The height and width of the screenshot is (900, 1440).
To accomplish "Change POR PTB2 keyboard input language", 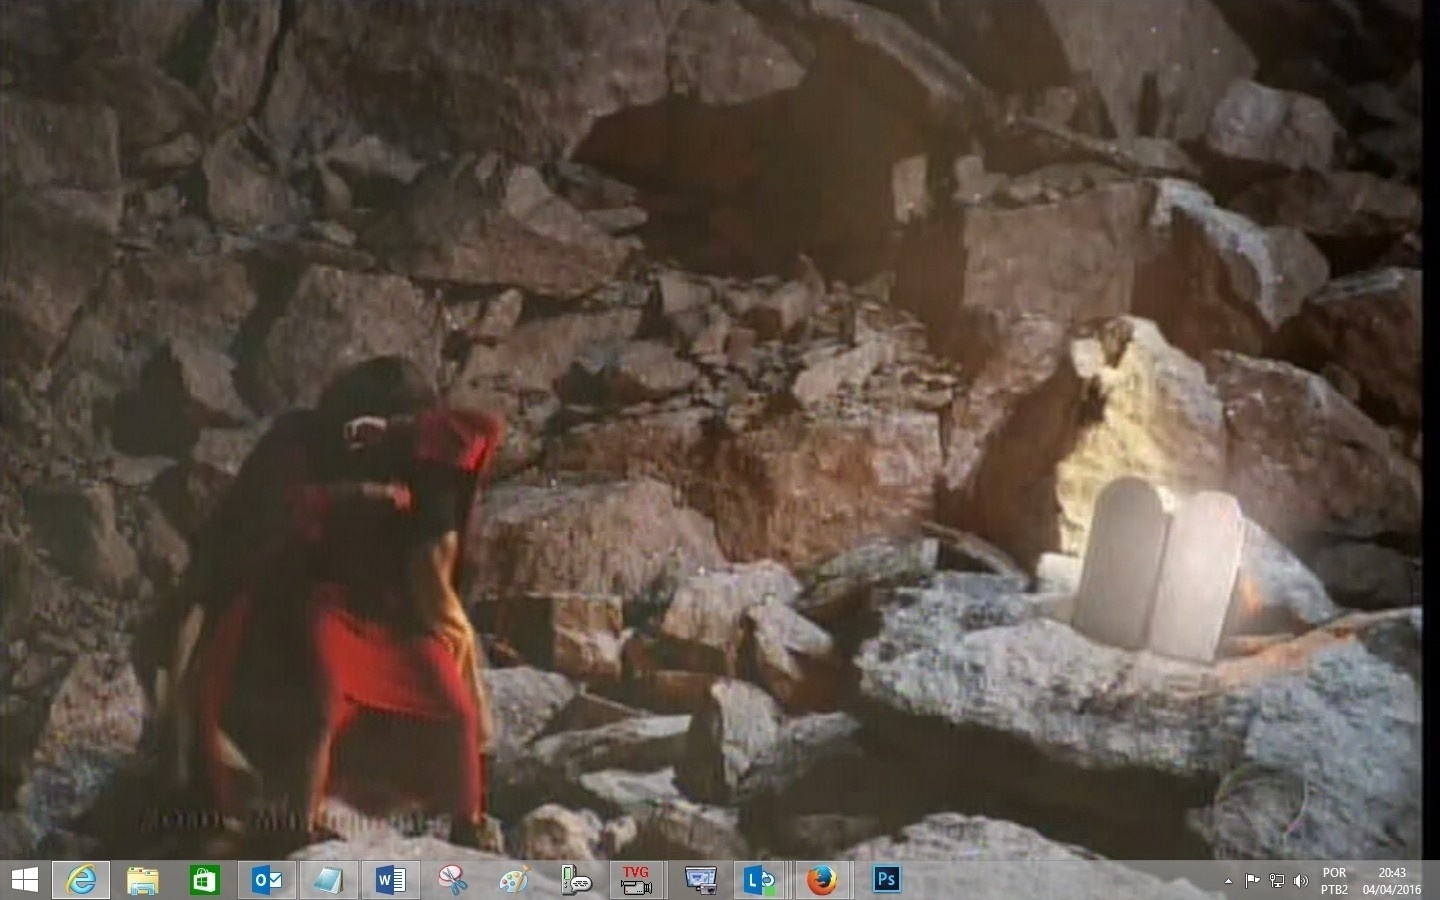I will [x=1334, y=881].
